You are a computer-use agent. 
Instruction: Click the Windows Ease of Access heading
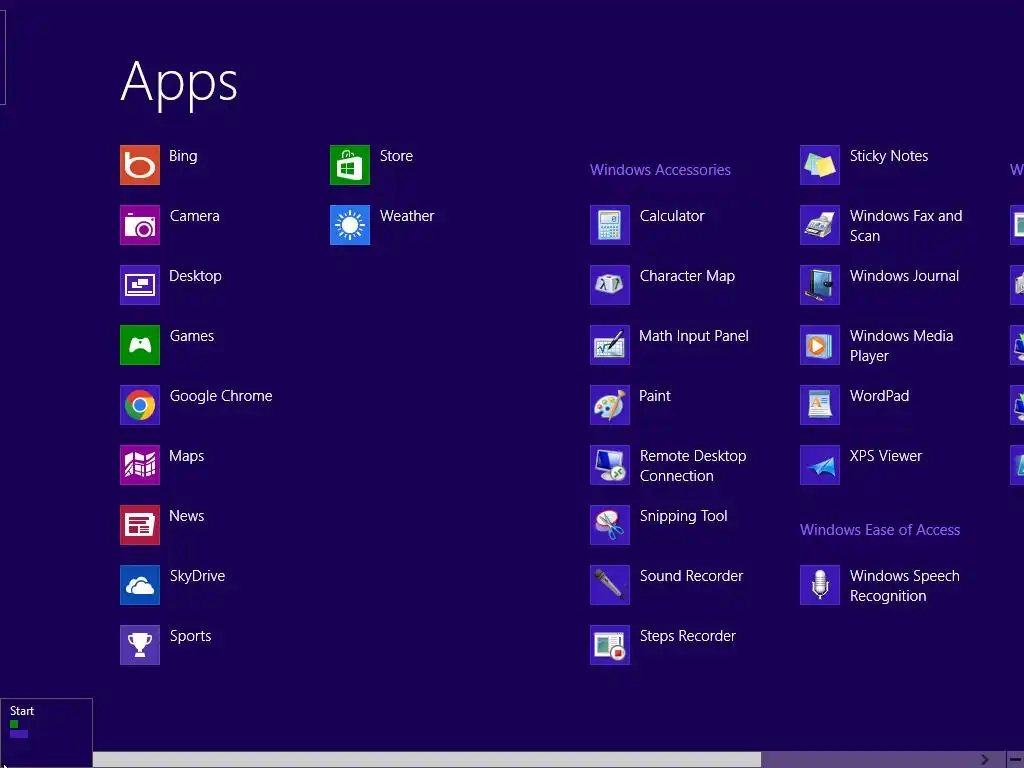point(880,530)
